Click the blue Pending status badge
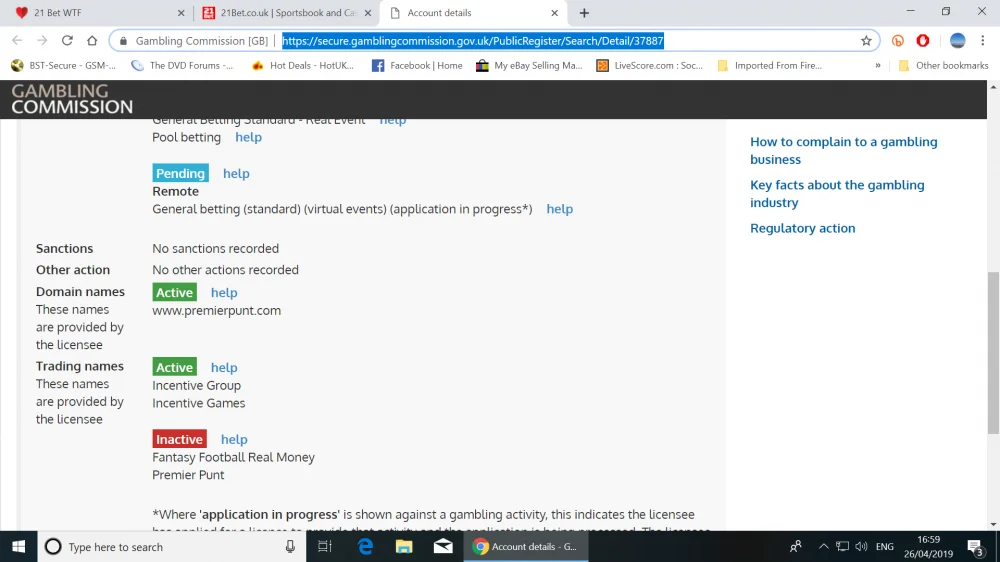This screenshot has width=1000, height=562. click(180, 174)
